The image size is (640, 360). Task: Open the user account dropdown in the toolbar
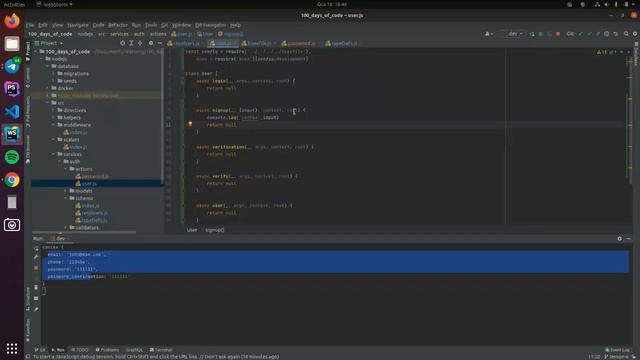click(489, 34)
